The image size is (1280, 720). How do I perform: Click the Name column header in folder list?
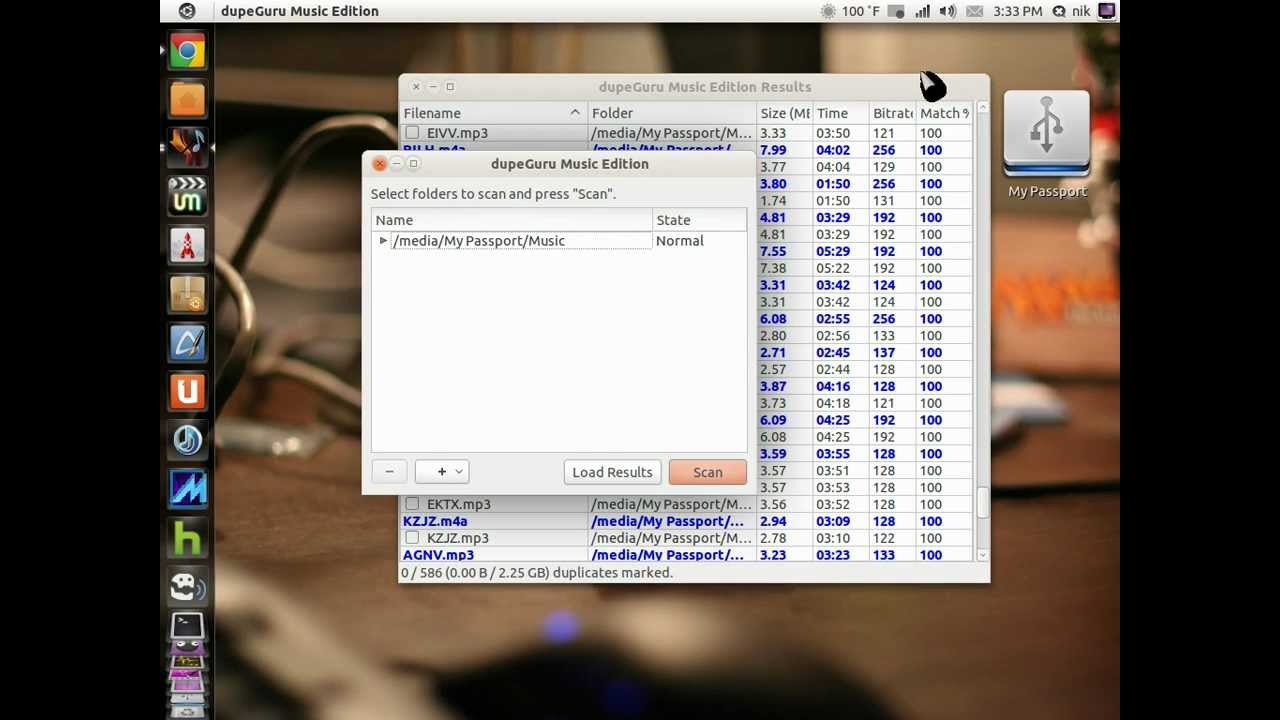point(512,220)
